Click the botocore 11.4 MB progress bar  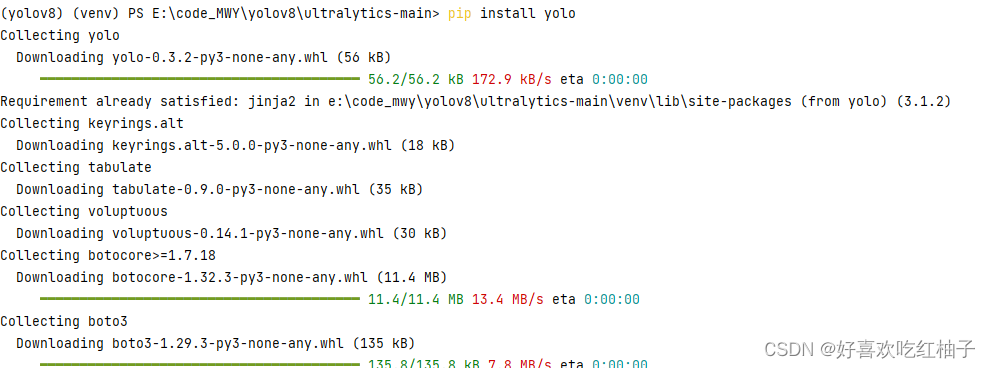click(200, 299)
